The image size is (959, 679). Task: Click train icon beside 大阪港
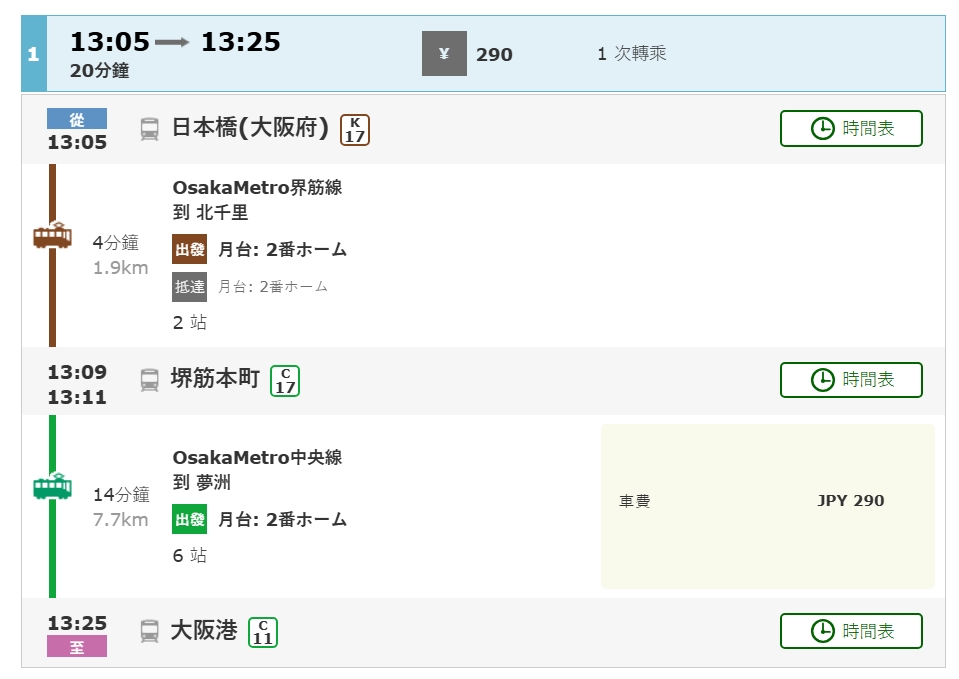[149, 631]
